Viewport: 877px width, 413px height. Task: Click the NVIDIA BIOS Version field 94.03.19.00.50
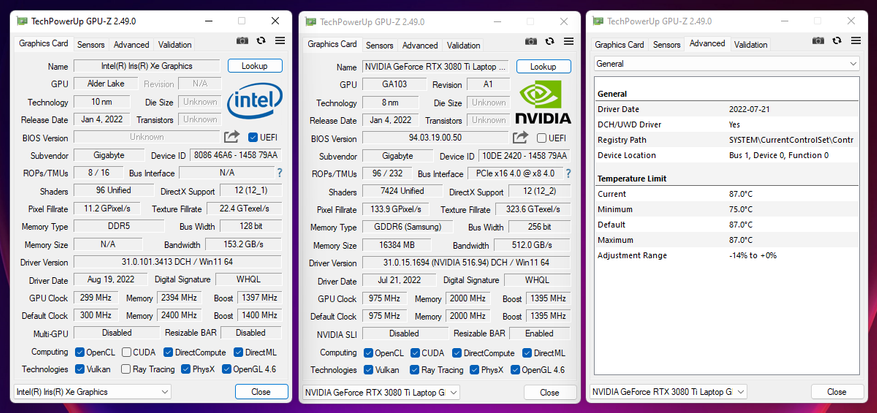(436, 138)
